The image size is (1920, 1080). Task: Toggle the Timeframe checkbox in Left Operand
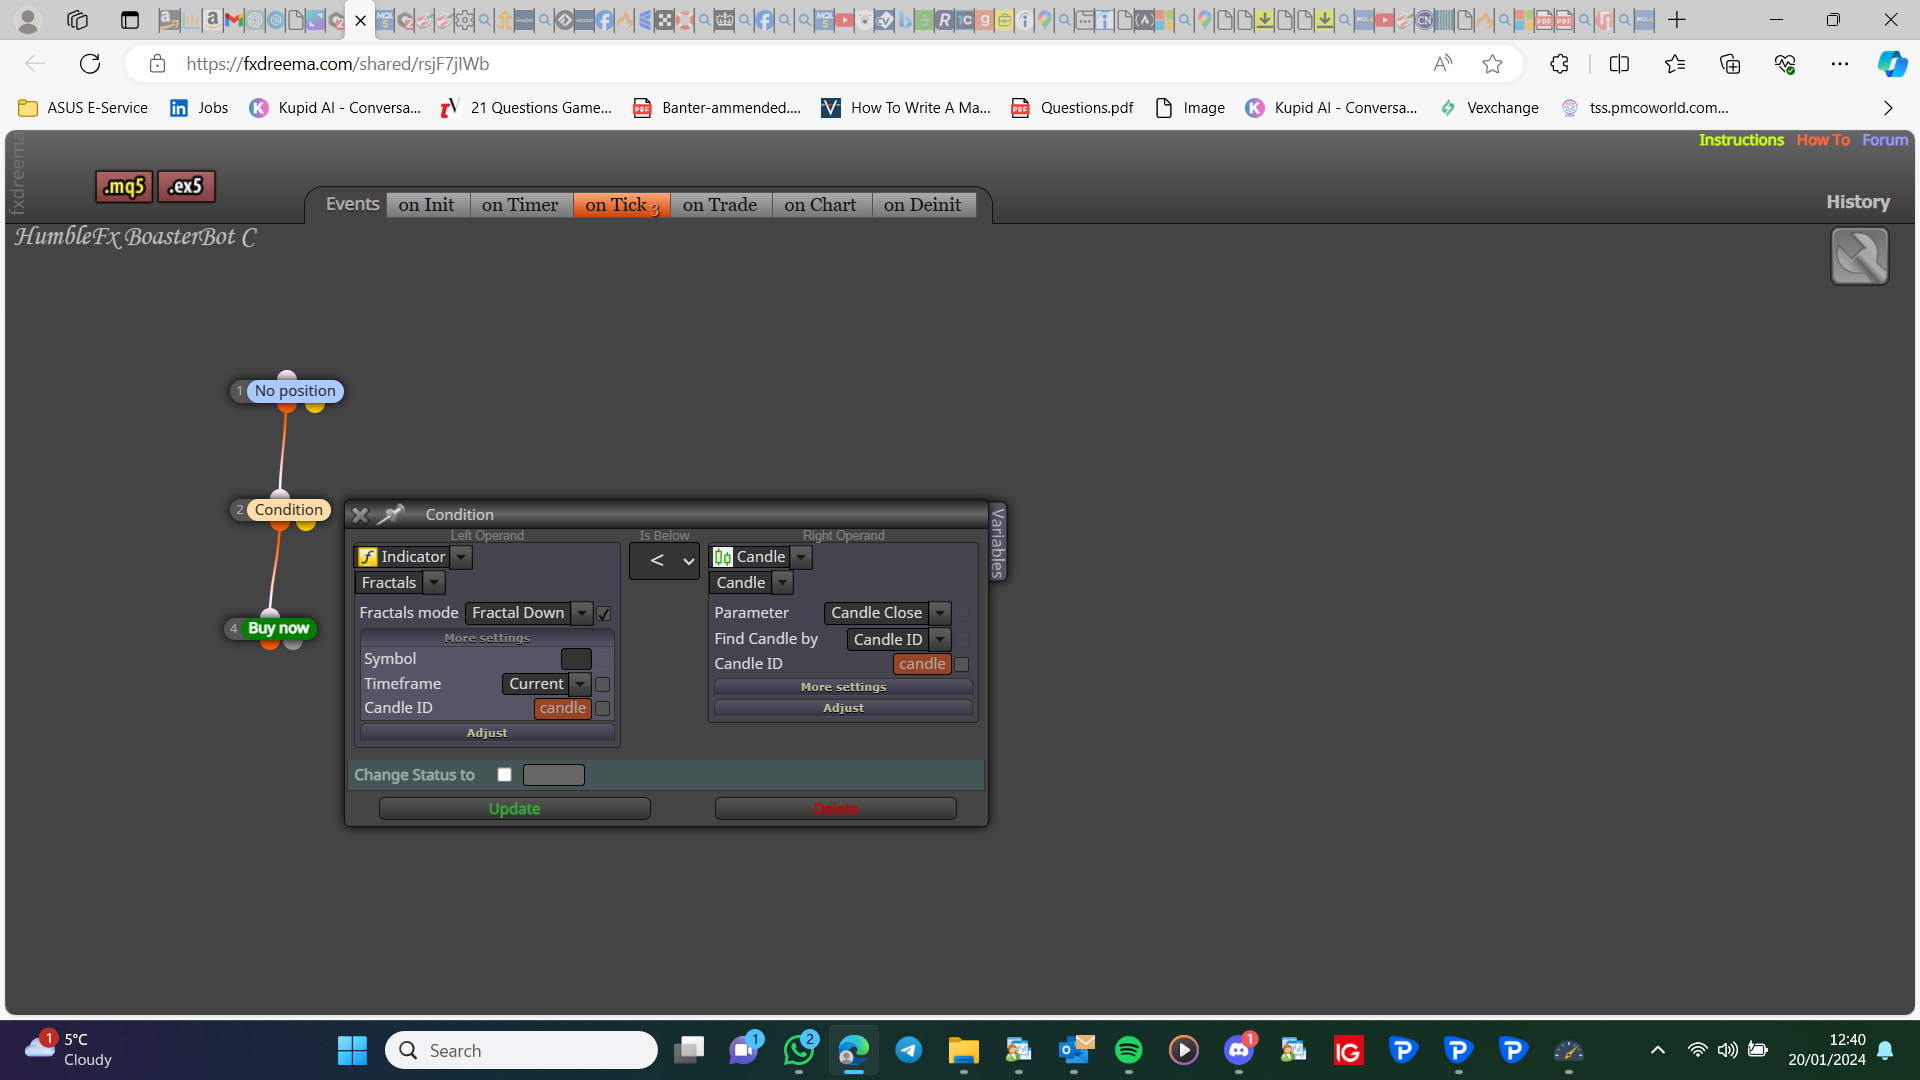(602, 684)
